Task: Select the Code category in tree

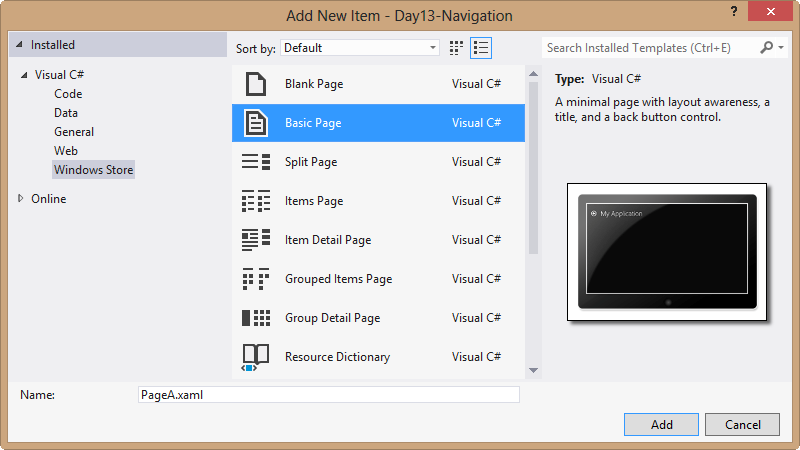Action: [x=68, y=94]
